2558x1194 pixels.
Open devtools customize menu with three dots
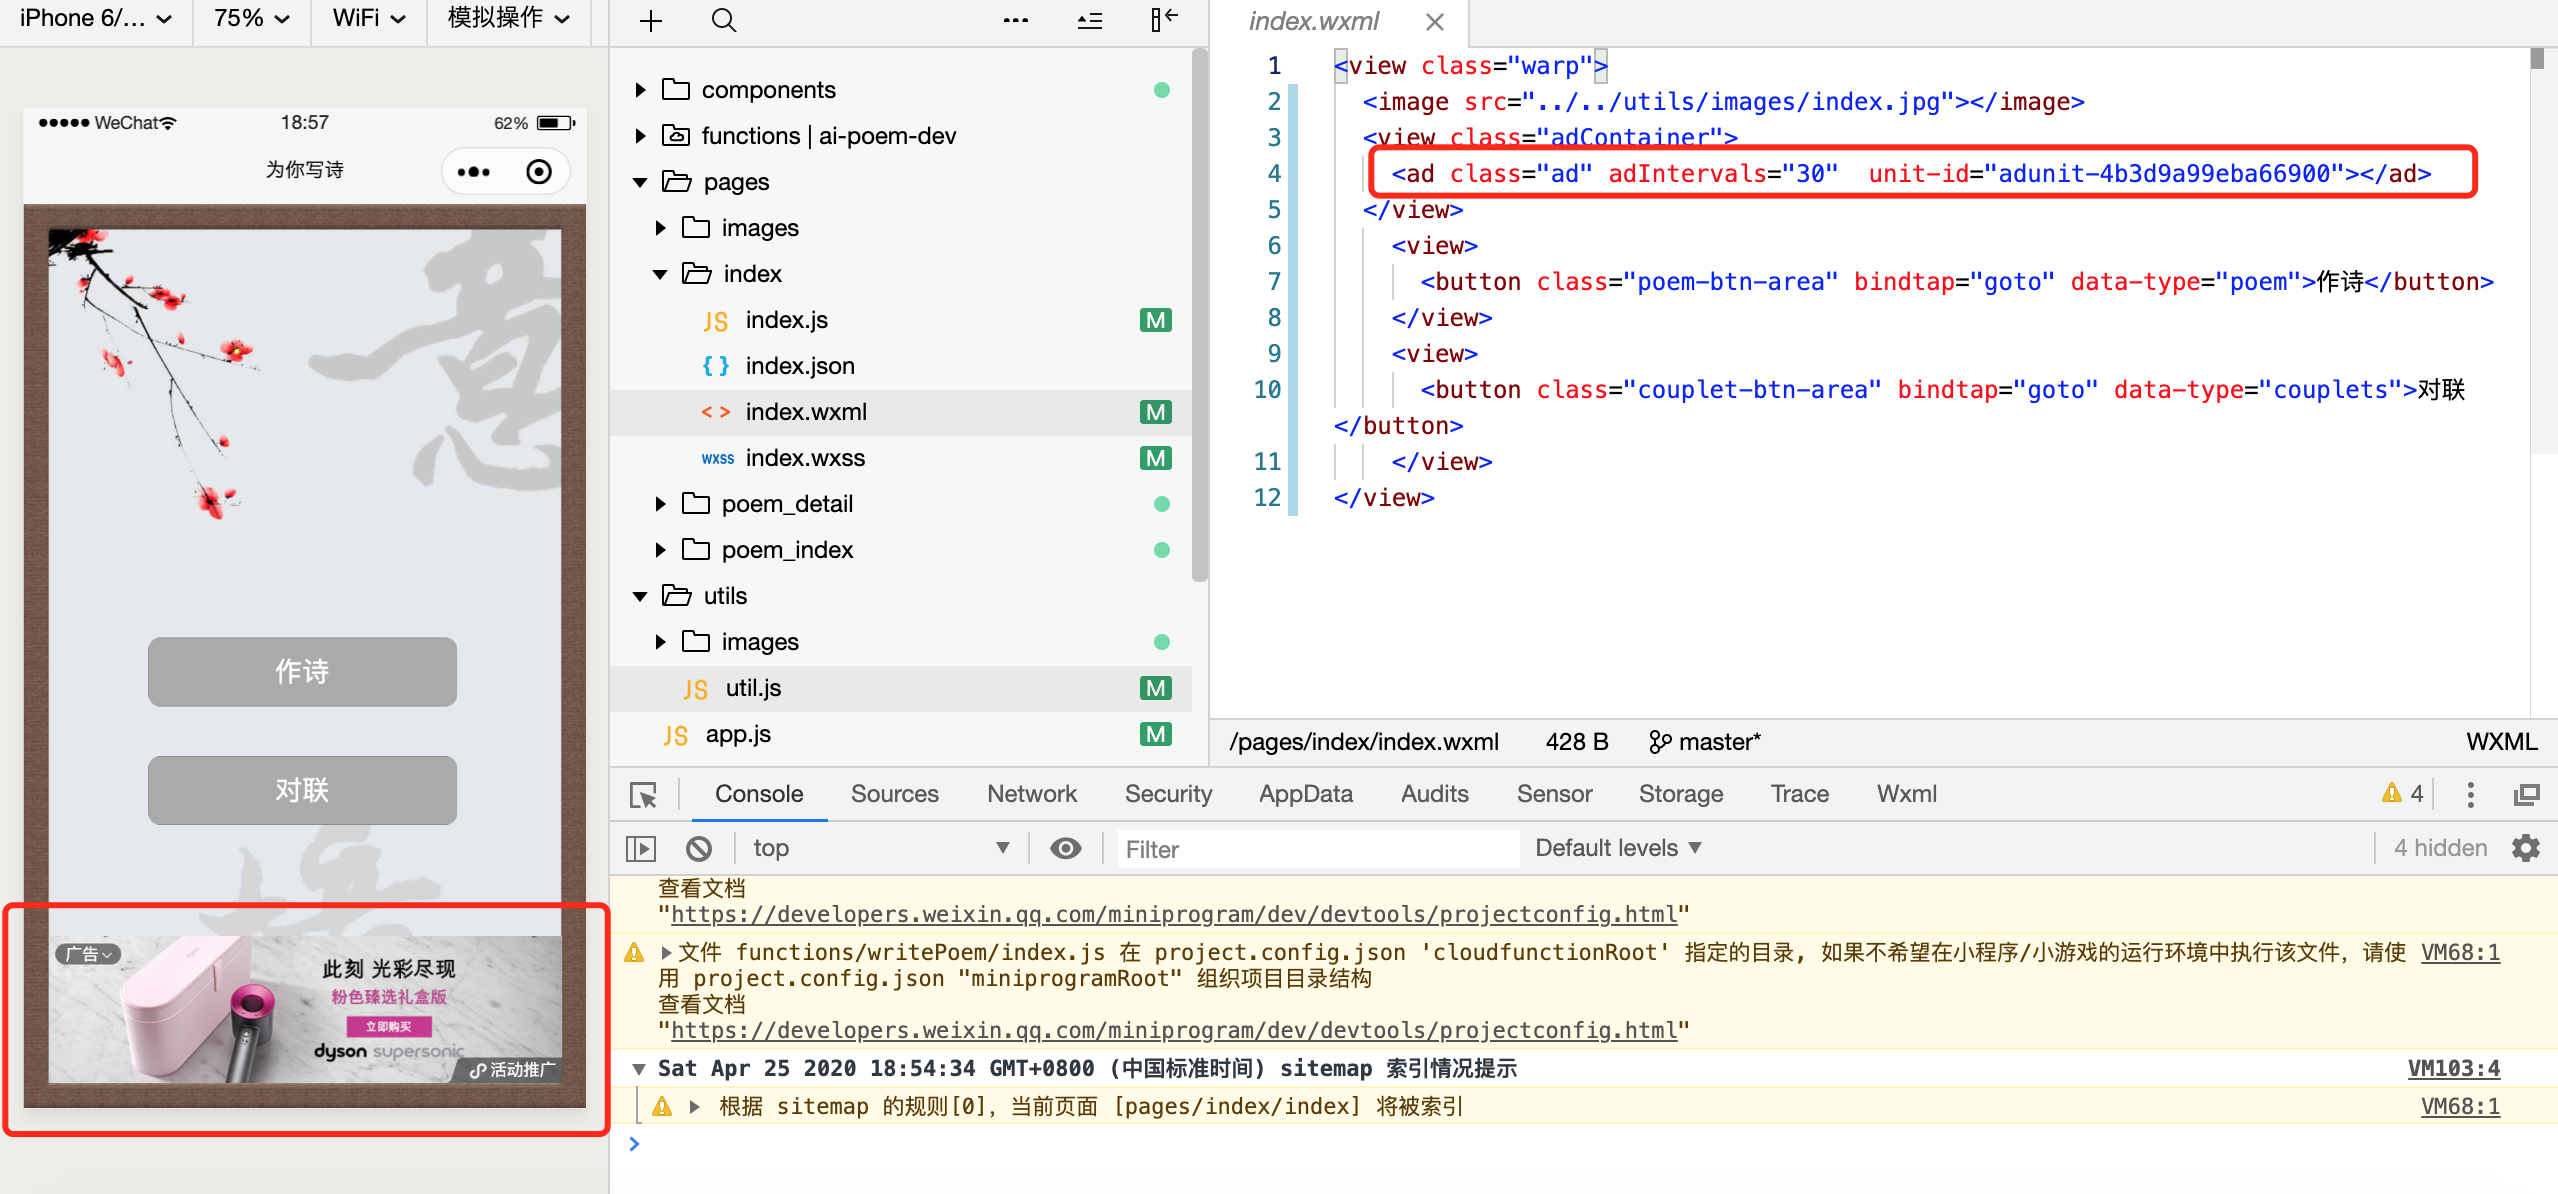click(2470, 795)
